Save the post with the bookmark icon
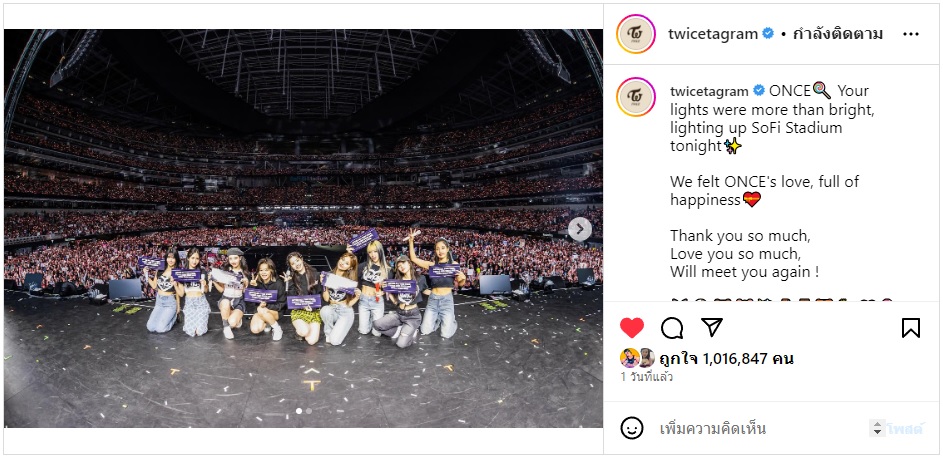The width and height of the screenshot is (943, 459). 911,328
